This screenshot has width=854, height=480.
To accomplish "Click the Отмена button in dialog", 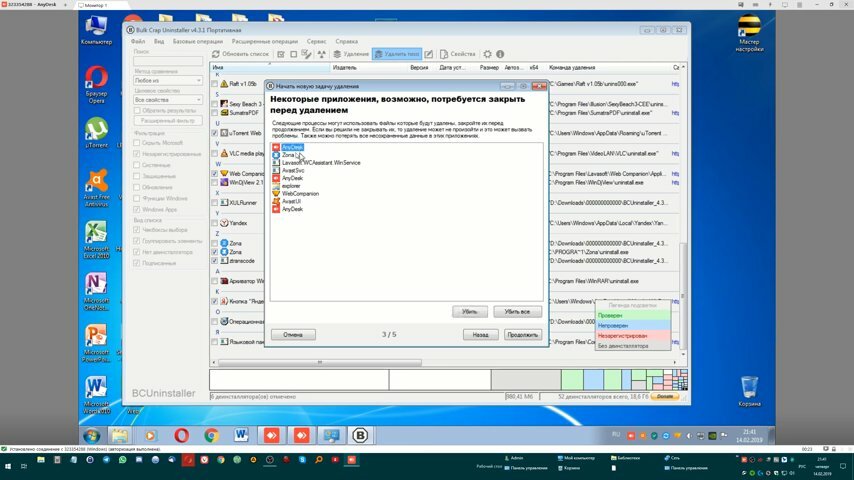I will point(293,335).
